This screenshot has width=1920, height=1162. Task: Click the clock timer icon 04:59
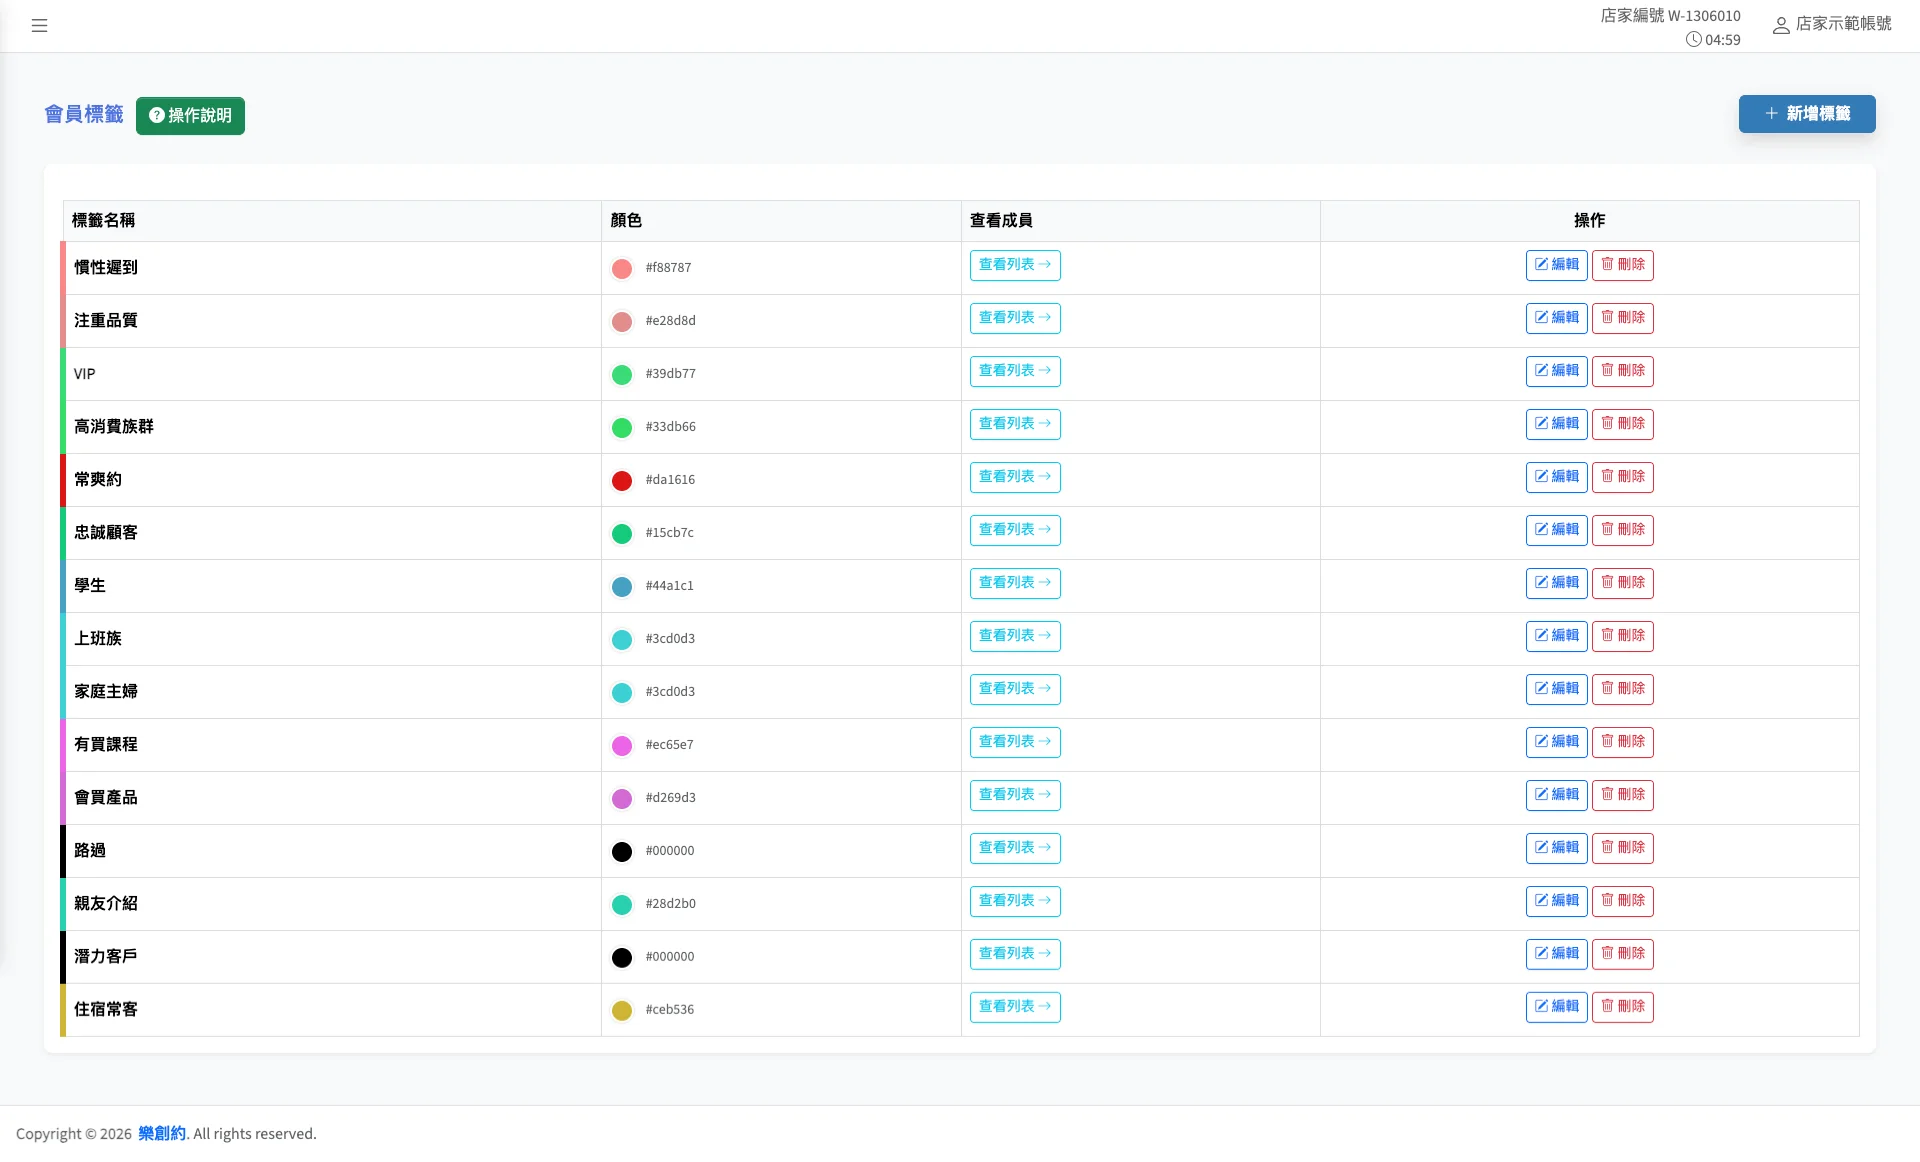click(1693, 40)
